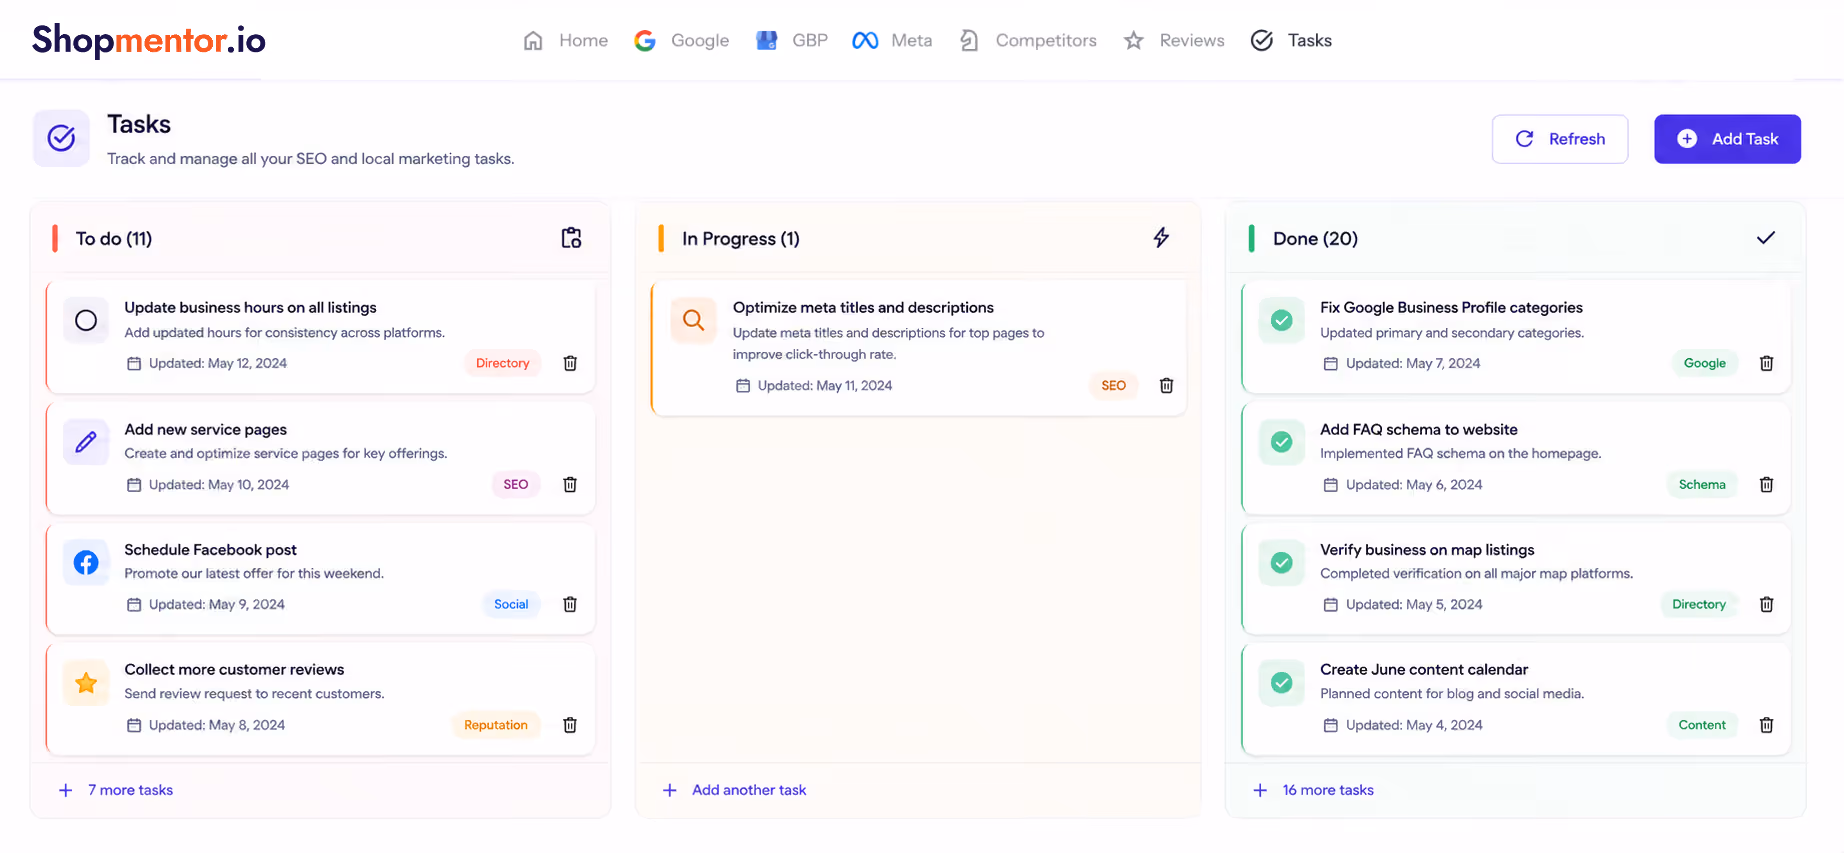Click the 'Directory' tag on Update business hours
This screenshot has height=853, width=1844.
[x=503, y=363]
